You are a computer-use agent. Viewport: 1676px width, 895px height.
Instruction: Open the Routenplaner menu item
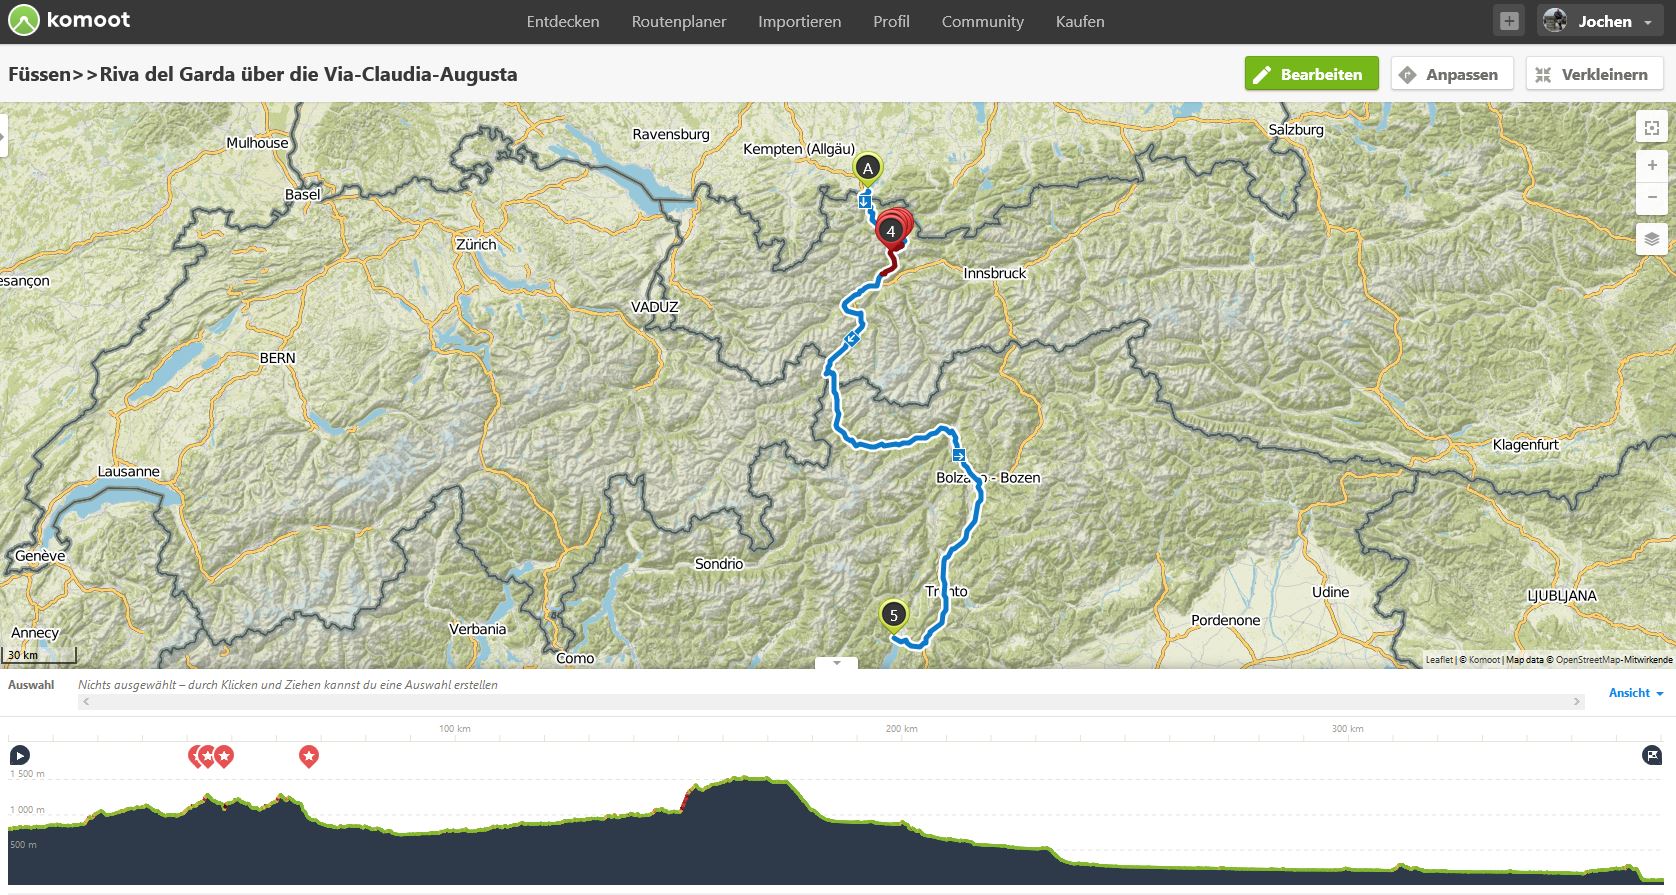pyautogui.click(x=678, y=21)
